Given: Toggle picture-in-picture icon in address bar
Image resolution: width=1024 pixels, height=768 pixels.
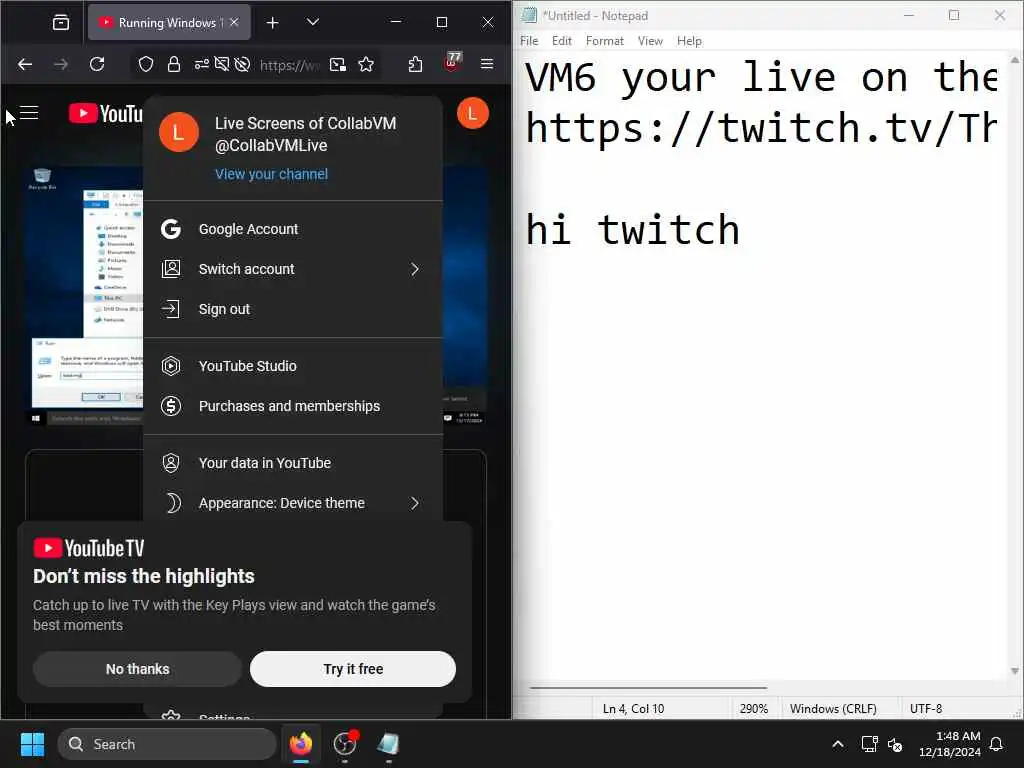Looking at the screenshot, I should 338,64.
